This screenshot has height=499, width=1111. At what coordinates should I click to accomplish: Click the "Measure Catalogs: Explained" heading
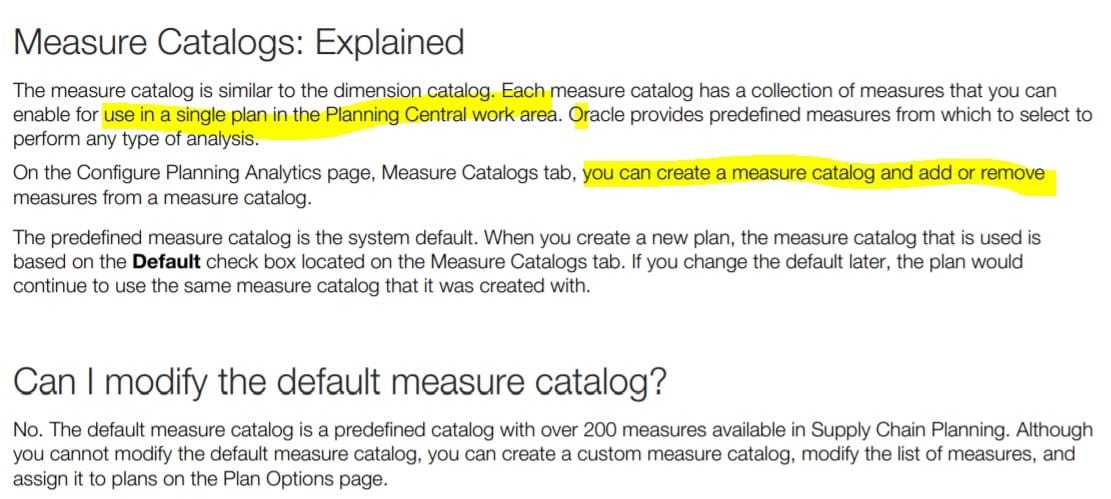coord(239,42)
